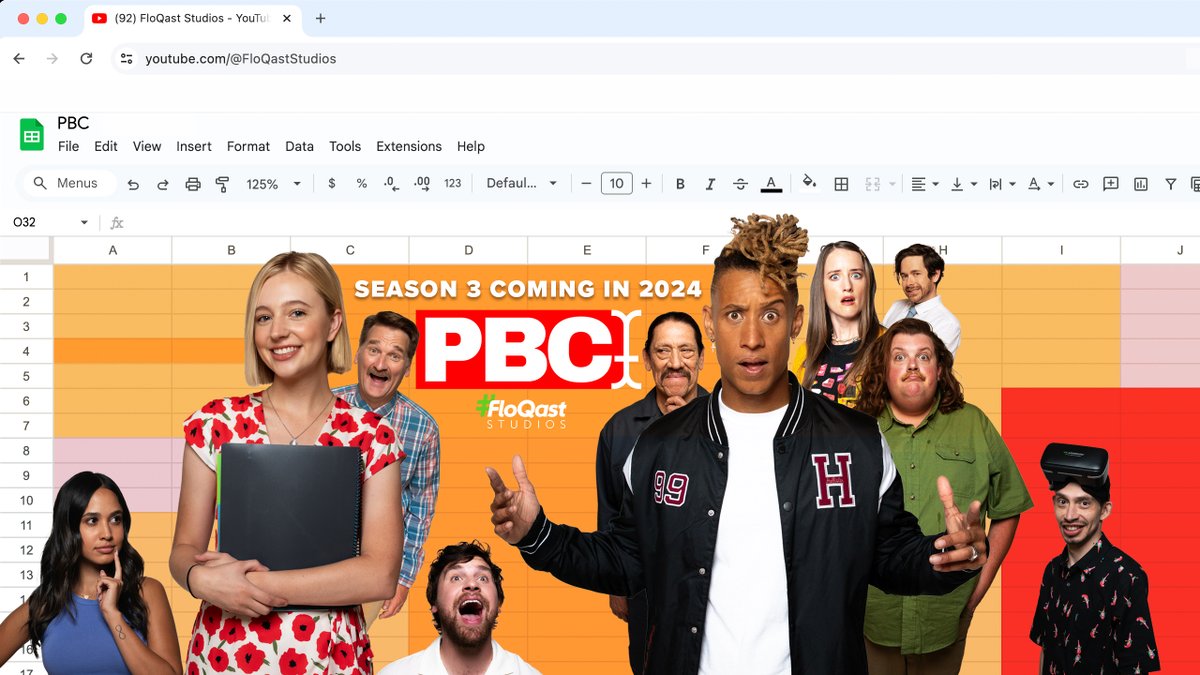The height and width of the screenshot is (675, 1200).
Task: Toggle italic formatting
Action: point(710,184)
